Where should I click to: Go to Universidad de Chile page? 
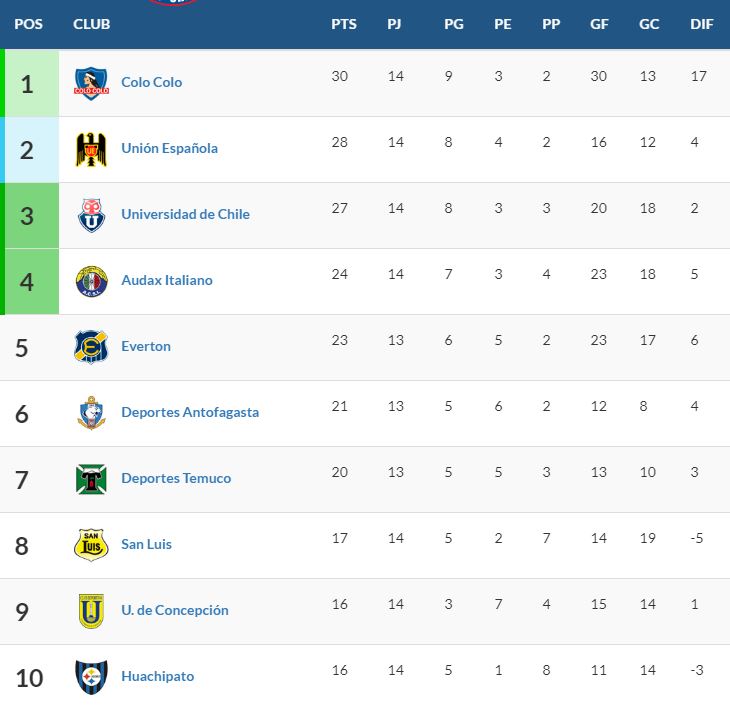(185, 214)
